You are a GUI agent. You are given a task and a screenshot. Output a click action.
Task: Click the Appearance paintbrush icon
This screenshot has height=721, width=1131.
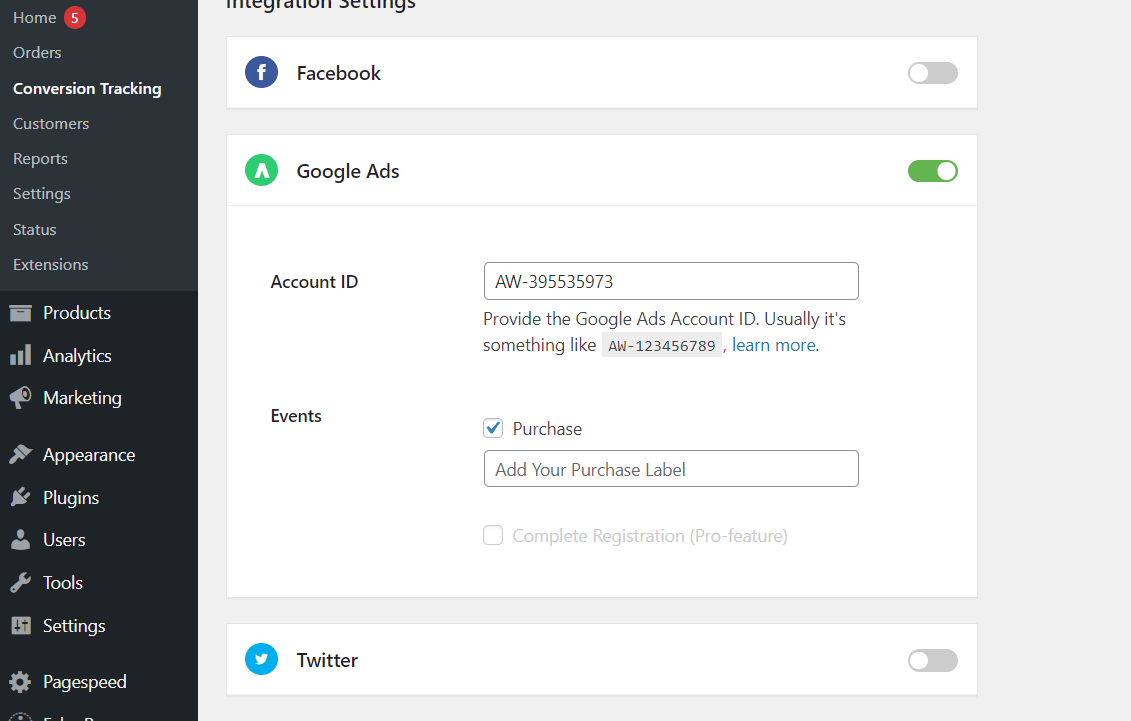(x=20, y=454)
